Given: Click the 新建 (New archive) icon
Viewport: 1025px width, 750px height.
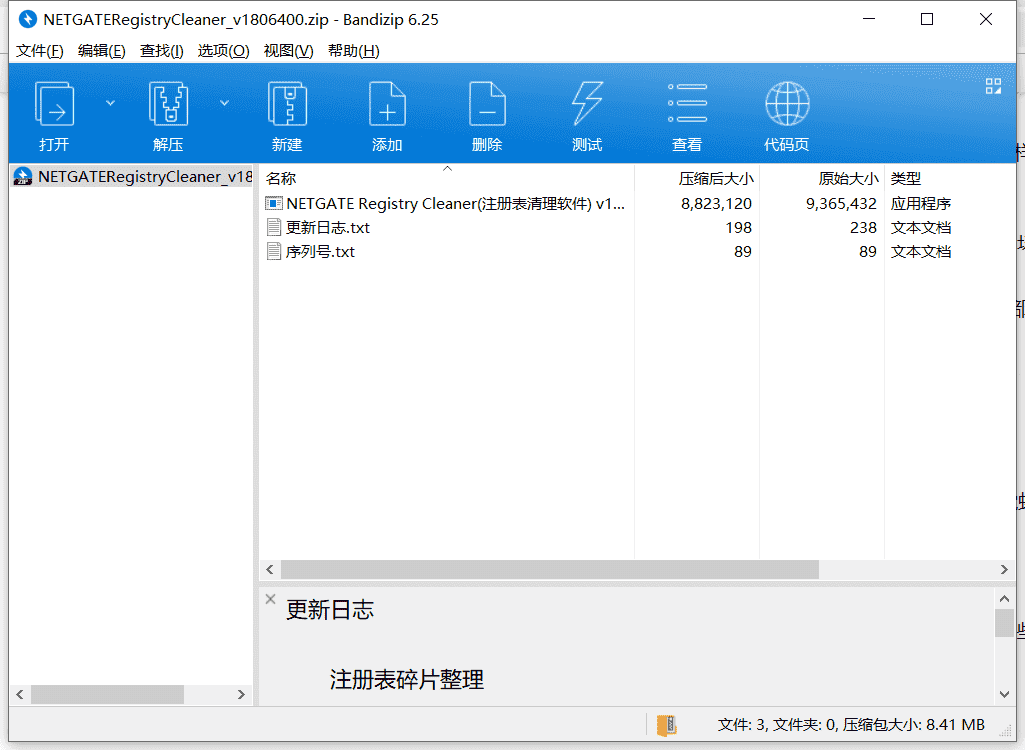Looking at the screenshot, I should pos(287,103).
